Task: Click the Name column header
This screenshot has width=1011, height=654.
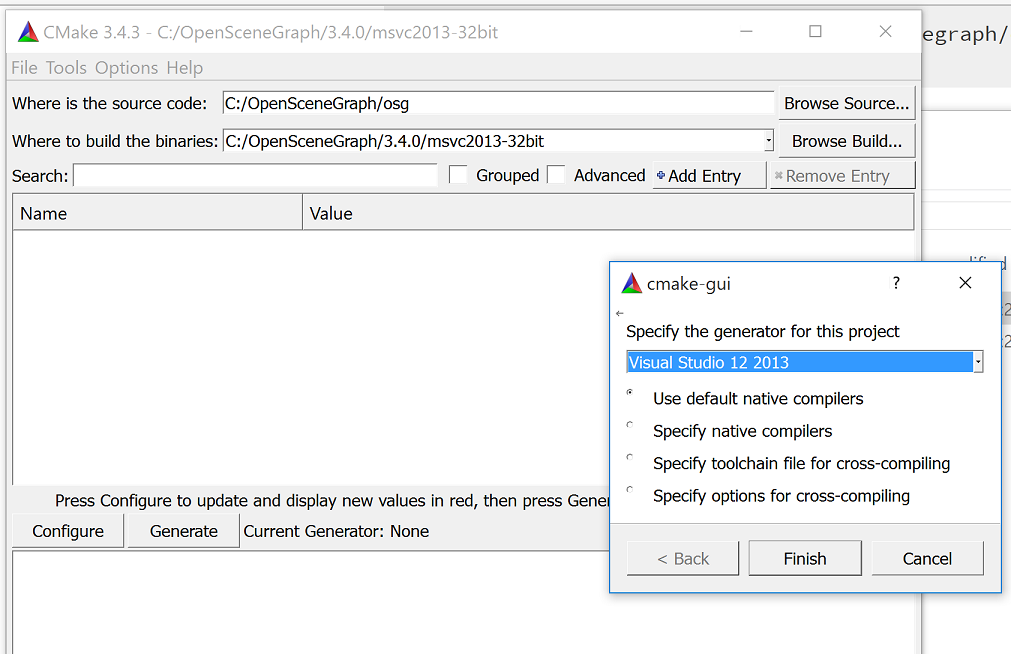Action: [x=157, y=213]
